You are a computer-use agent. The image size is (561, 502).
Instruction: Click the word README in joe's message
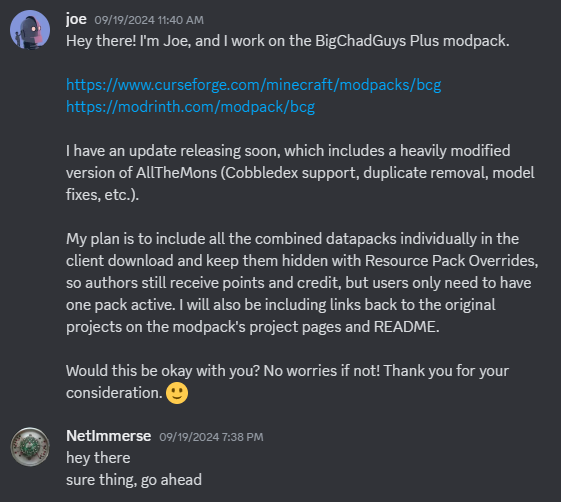click(405, 327)
